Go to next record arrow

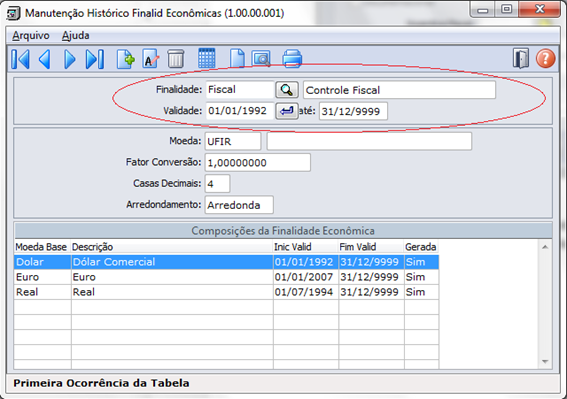point(69,59)
